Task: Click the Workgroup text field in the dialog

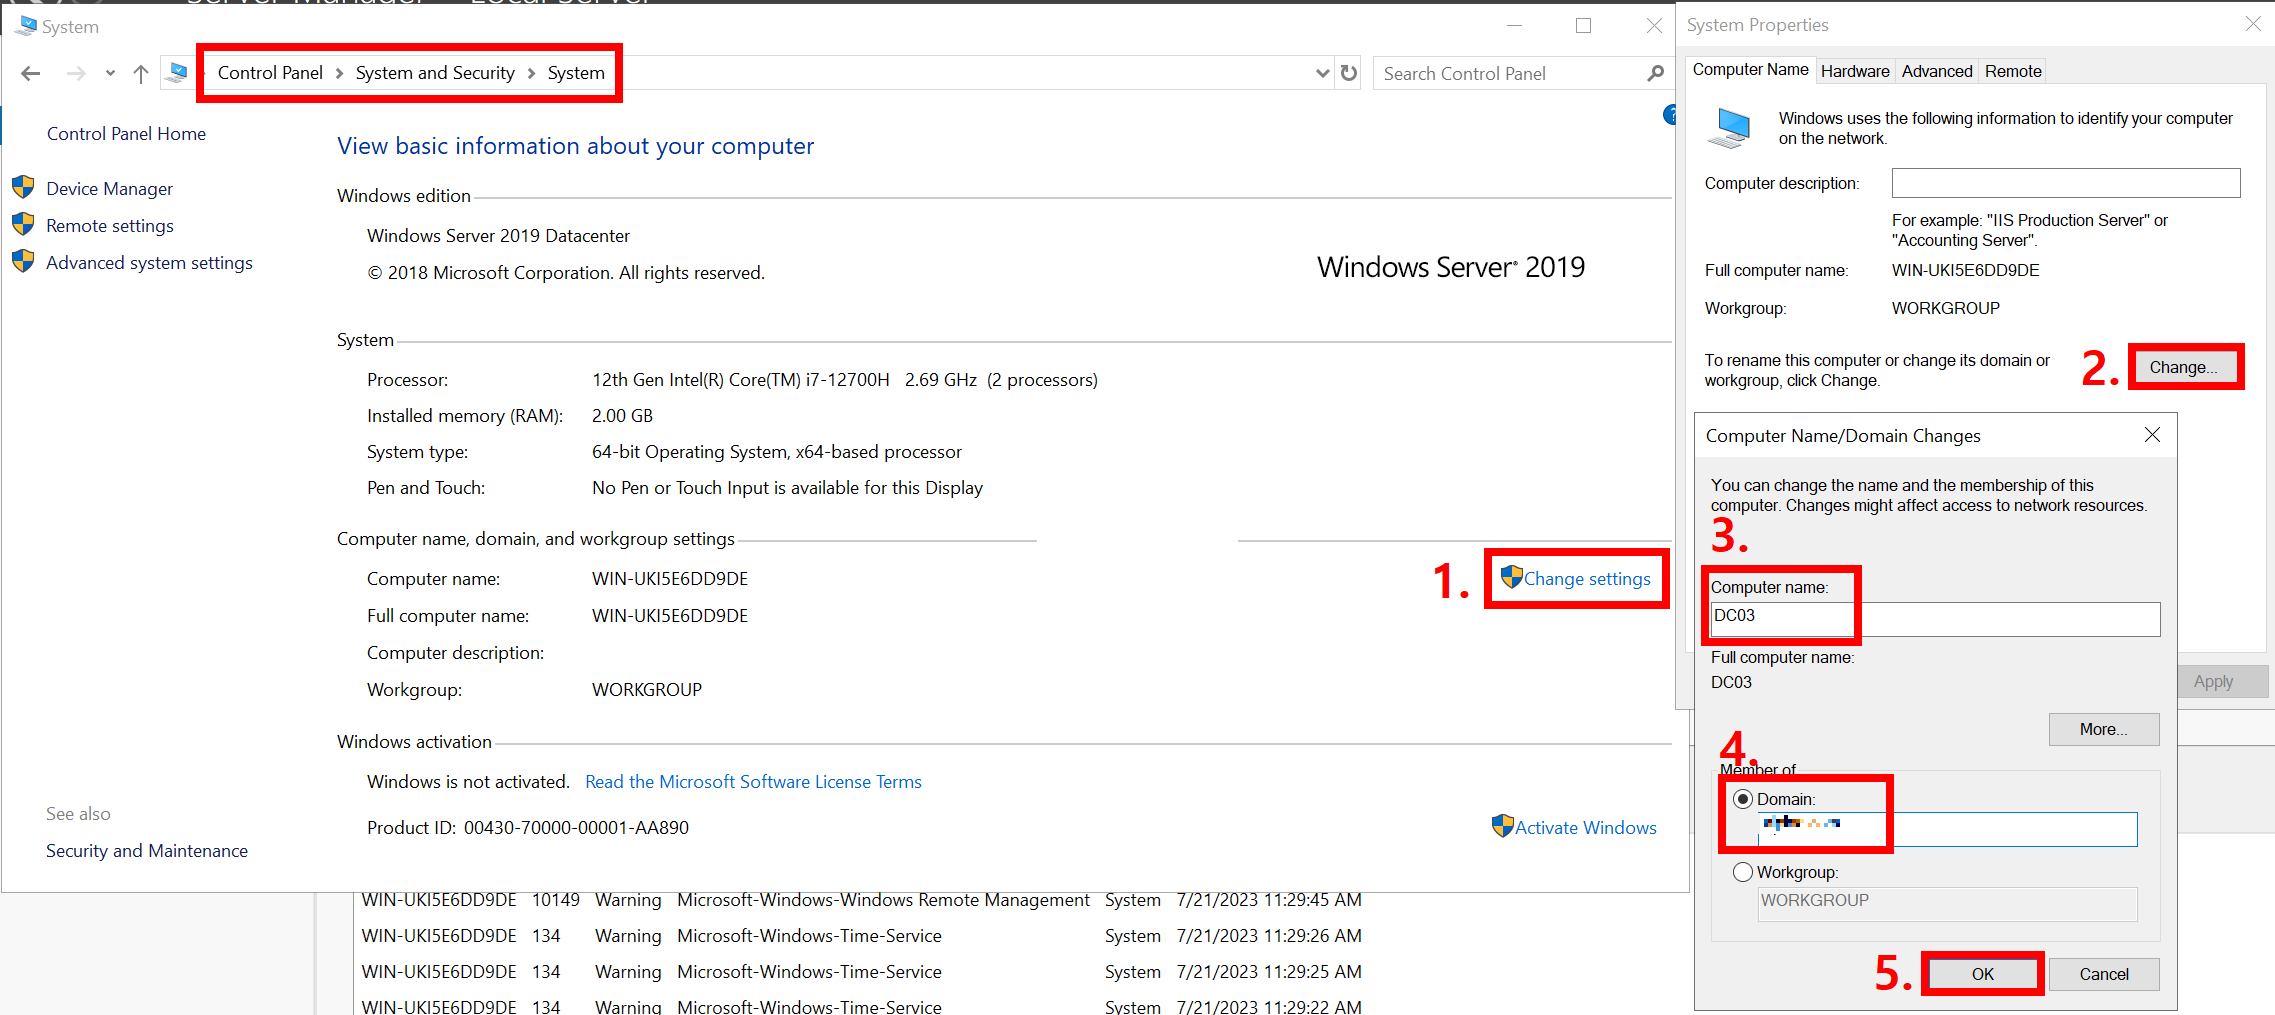Action: pos(1947,903)
